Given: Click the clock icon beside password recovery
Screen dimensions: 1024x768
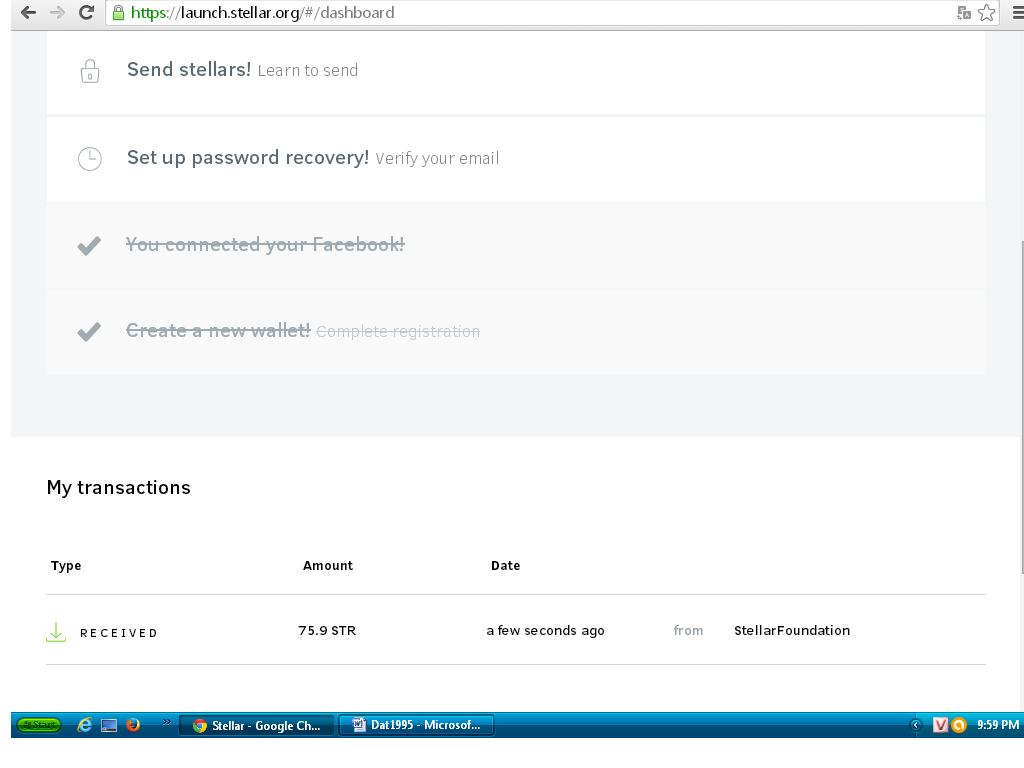Looking at the screenshot, I should tap(90, 158).
